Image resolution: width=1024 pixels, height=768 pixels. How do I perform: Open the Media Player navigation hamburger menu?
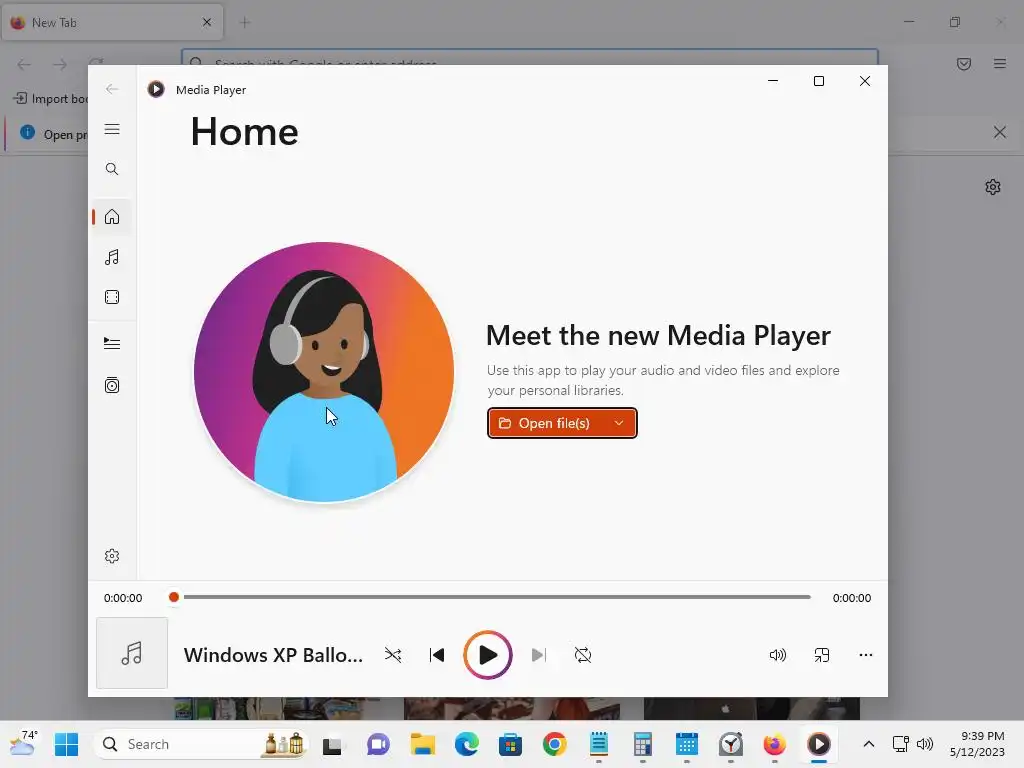coord(112,129)
